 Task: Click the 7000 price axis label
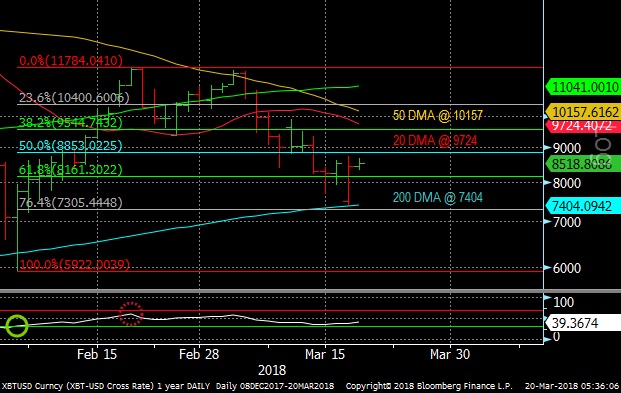(567, 222)
